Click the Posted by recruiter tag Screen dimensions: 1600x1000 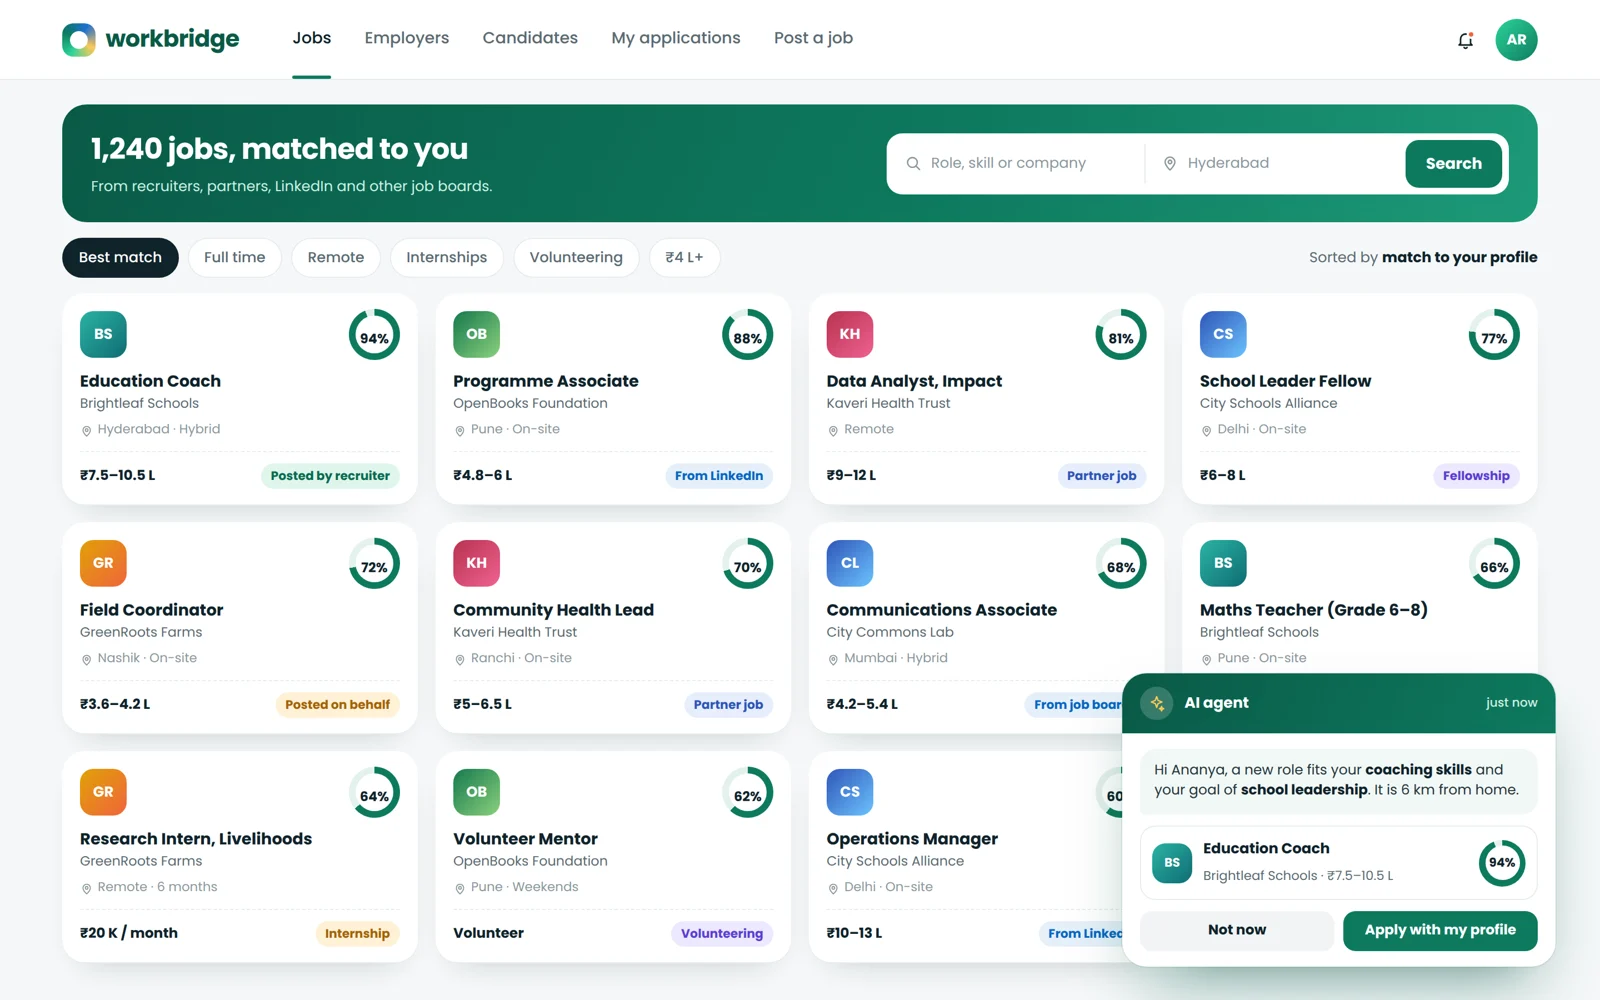tap(330, 476)
